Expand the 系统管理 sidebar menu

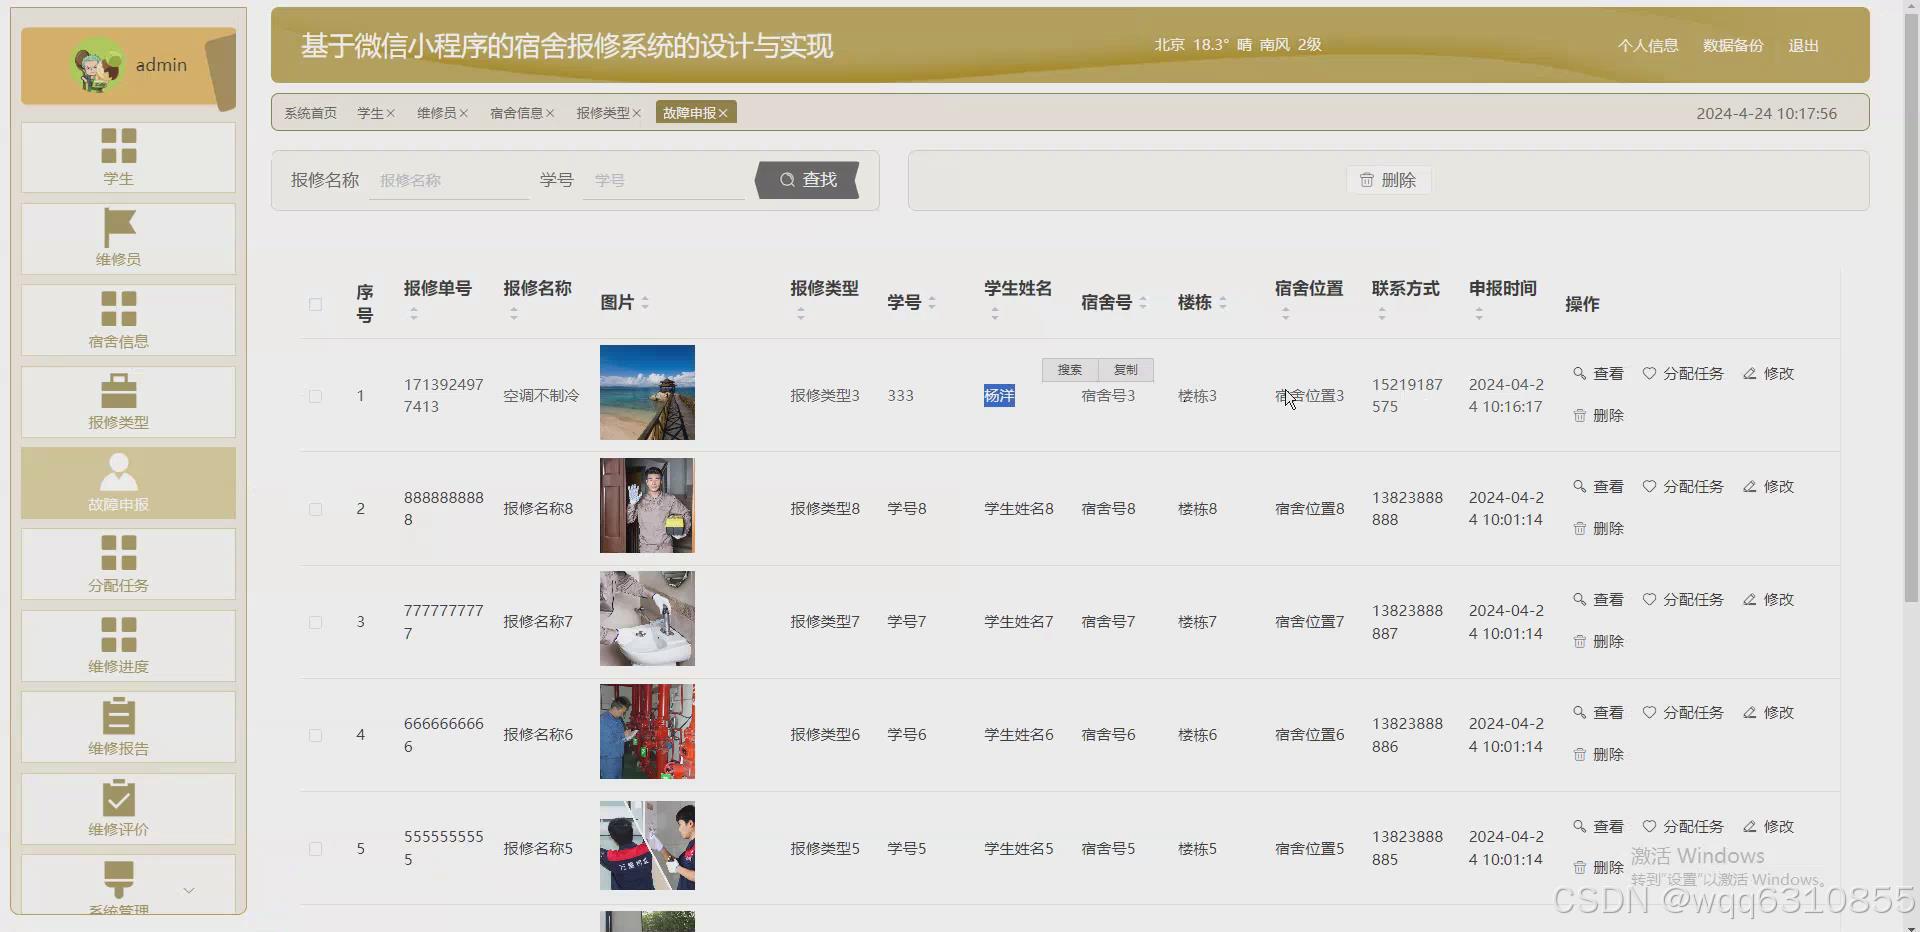point(188,890)
